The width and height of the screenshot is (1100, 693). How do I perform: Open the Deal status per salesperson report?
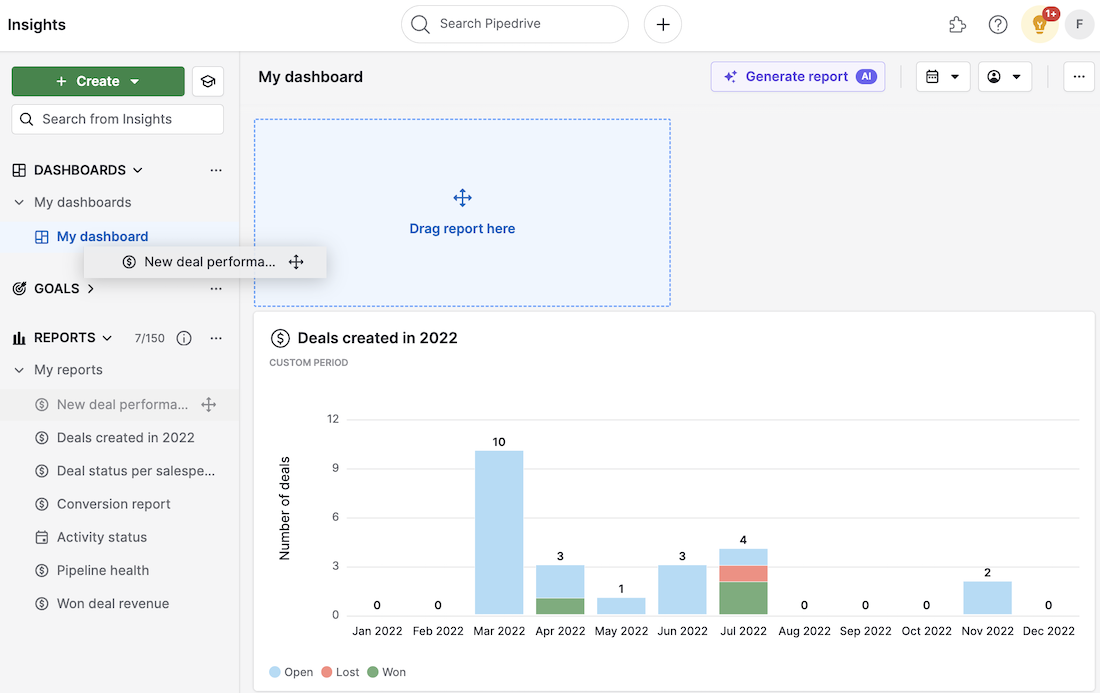135,471
